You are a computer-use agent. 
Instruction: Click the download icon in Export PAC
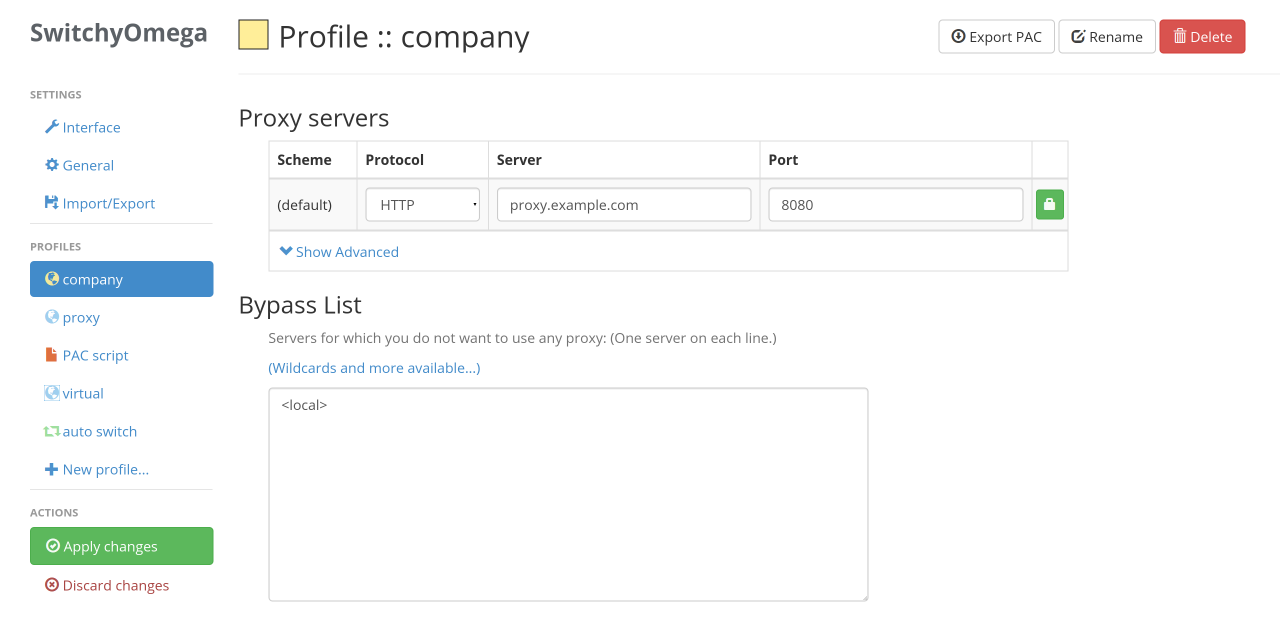point(958,36)
